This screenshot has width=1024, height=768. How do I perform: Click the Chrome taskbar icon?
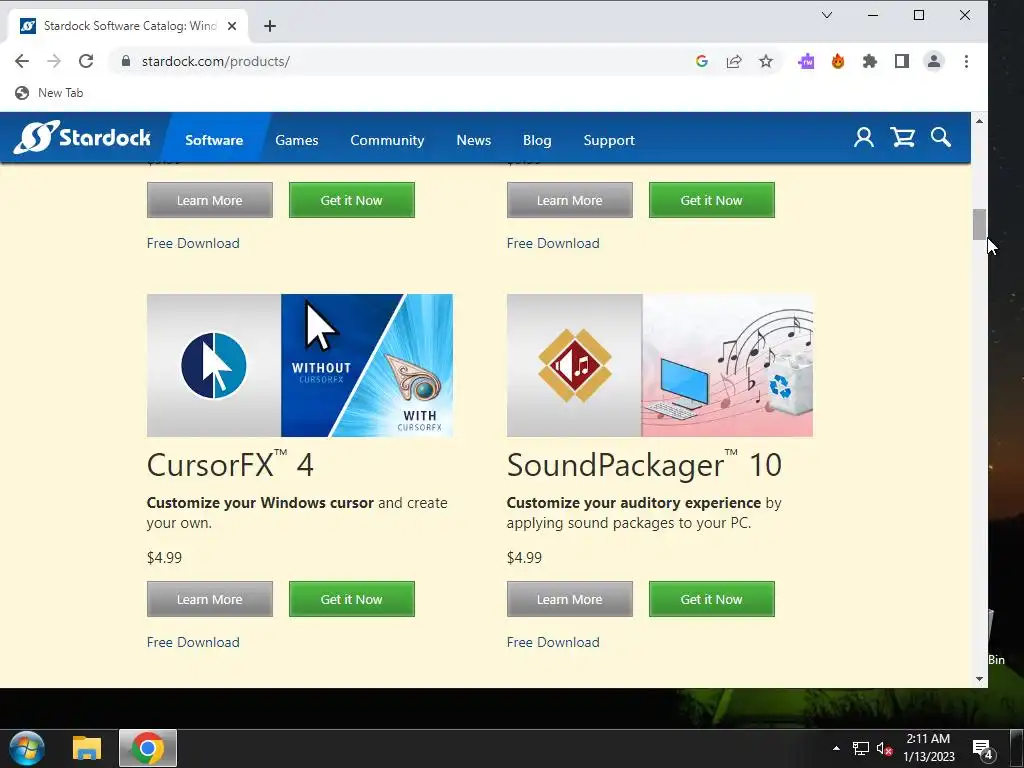click(x=148, y=748)
